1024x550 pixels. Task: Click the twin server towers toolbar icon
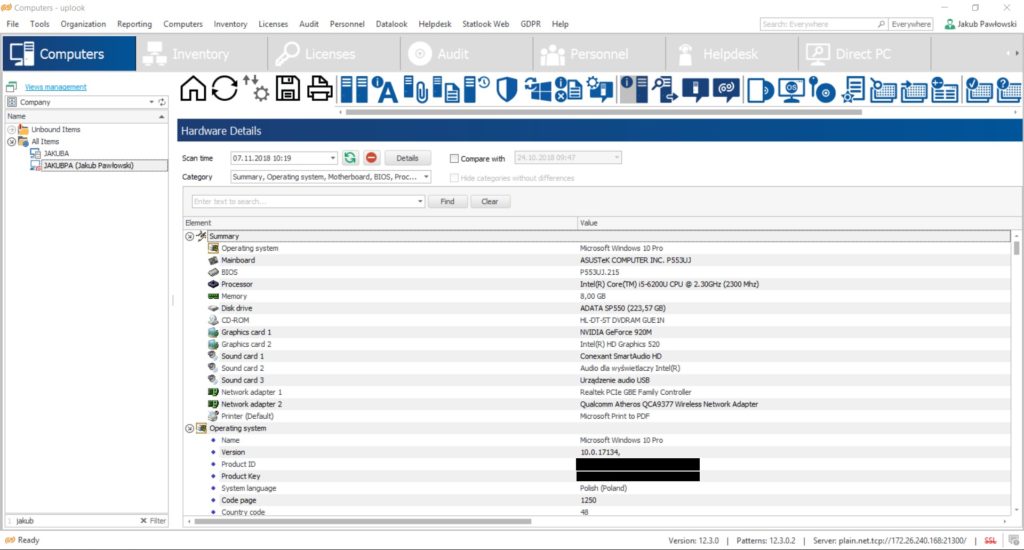pos(355,89)
